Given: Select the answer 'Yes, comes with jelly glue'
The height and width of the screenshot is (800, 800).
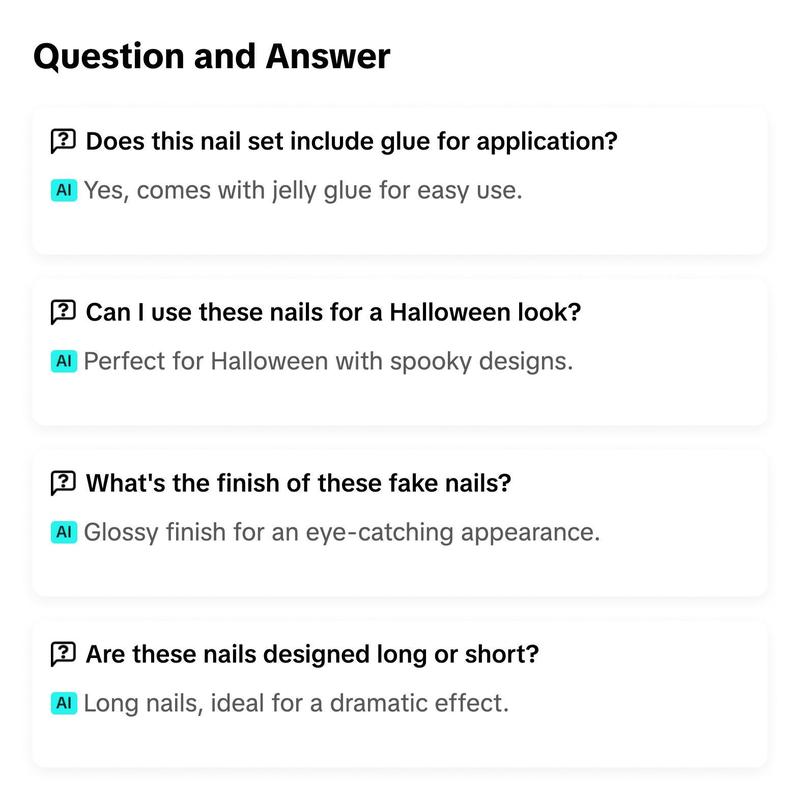Looking at the screenshot, I should 303,191.
